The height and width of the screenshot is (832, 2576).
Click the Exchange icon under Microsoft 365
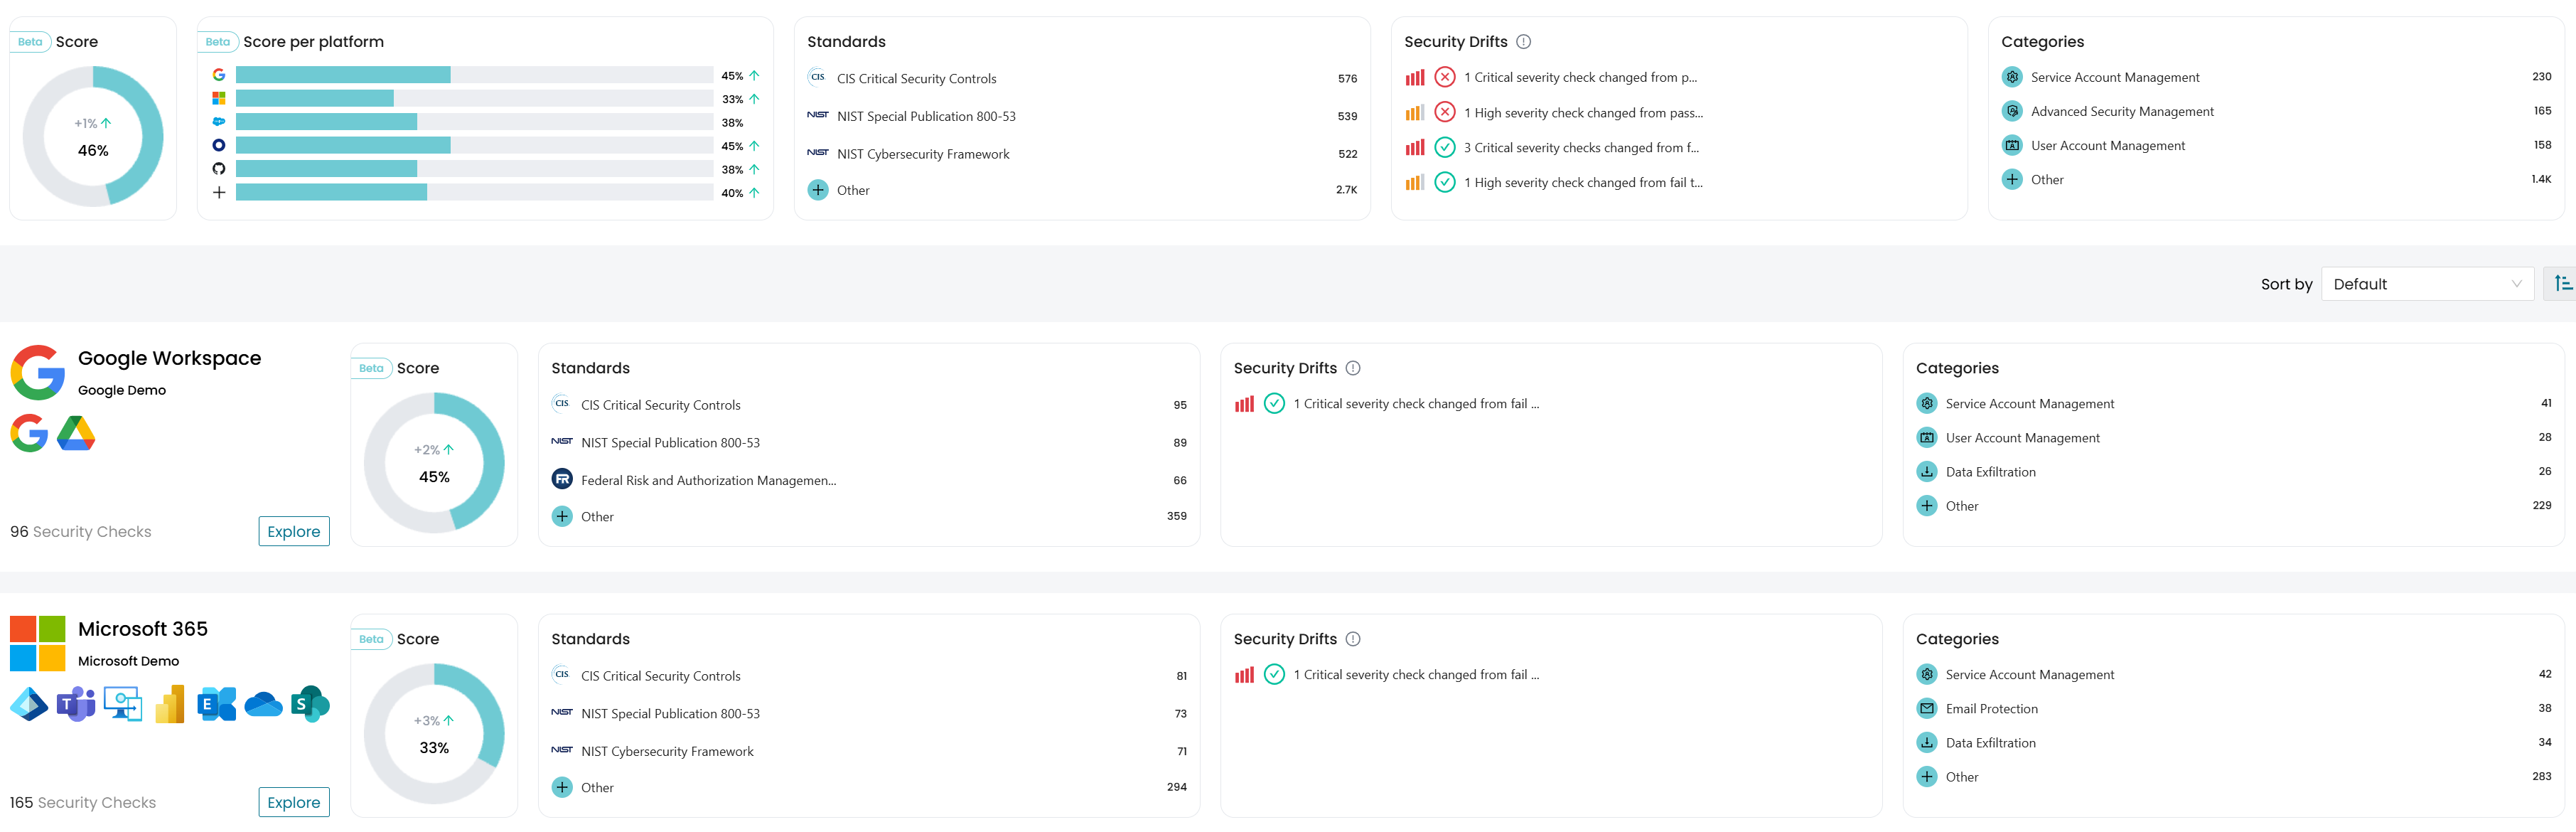tap(216, 705)
